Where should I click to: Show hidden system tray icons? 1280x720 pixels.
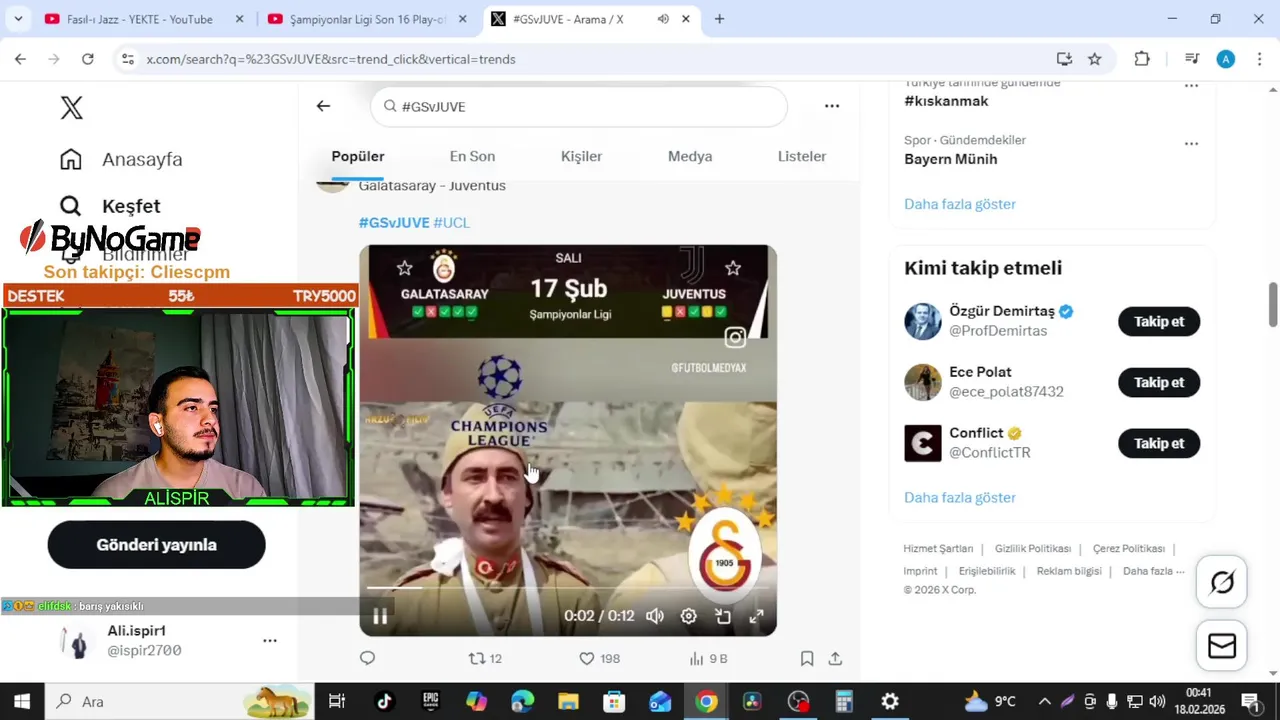[x=1044, y=701]
